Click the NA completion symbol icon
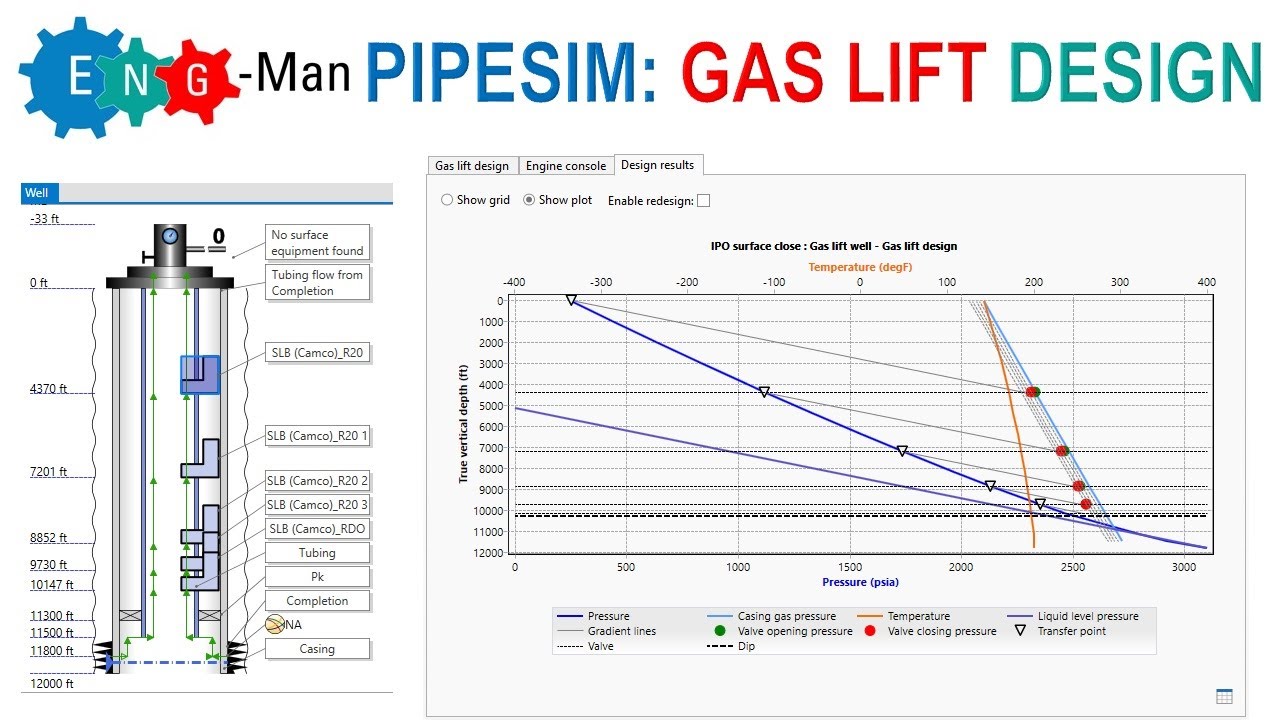The image size is (1280, 720). click(x=276, y=624)
